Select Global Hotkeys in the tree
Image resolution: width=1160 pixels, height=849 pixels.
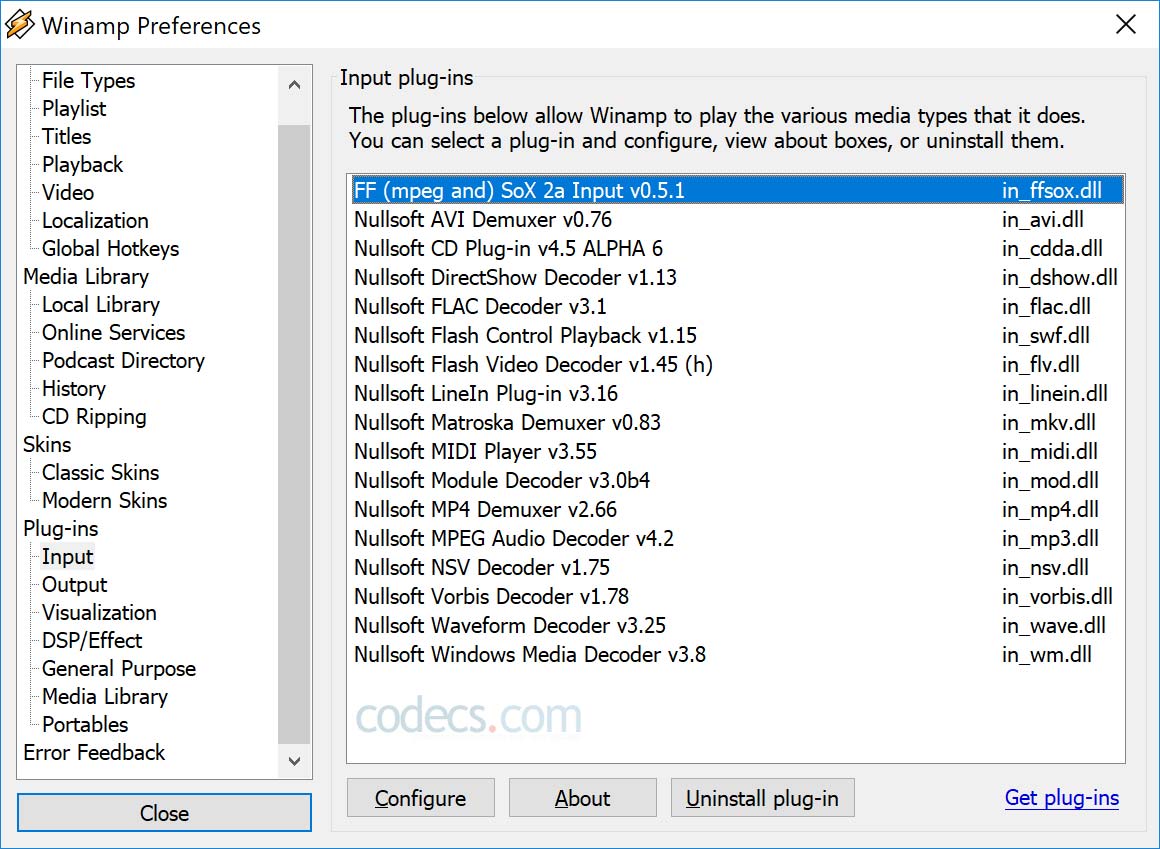click(111, 249)
